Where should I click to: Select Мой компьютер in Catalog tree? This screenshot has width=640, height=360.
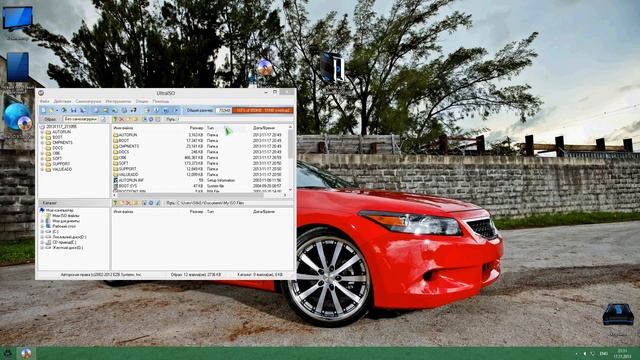[60, 210]
